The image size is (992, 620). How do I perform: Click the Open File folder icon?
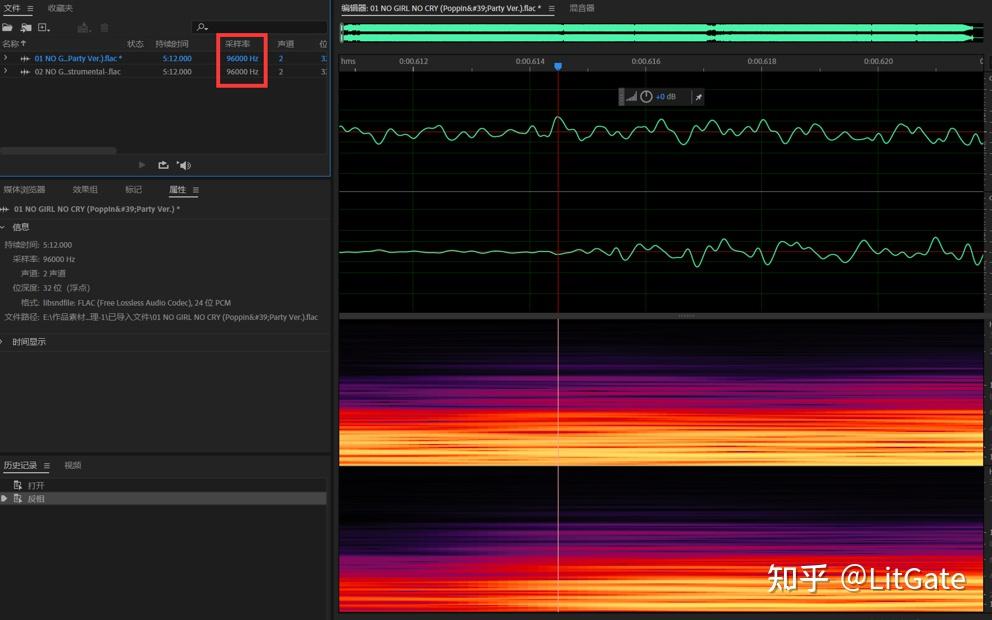coord(7,27)
